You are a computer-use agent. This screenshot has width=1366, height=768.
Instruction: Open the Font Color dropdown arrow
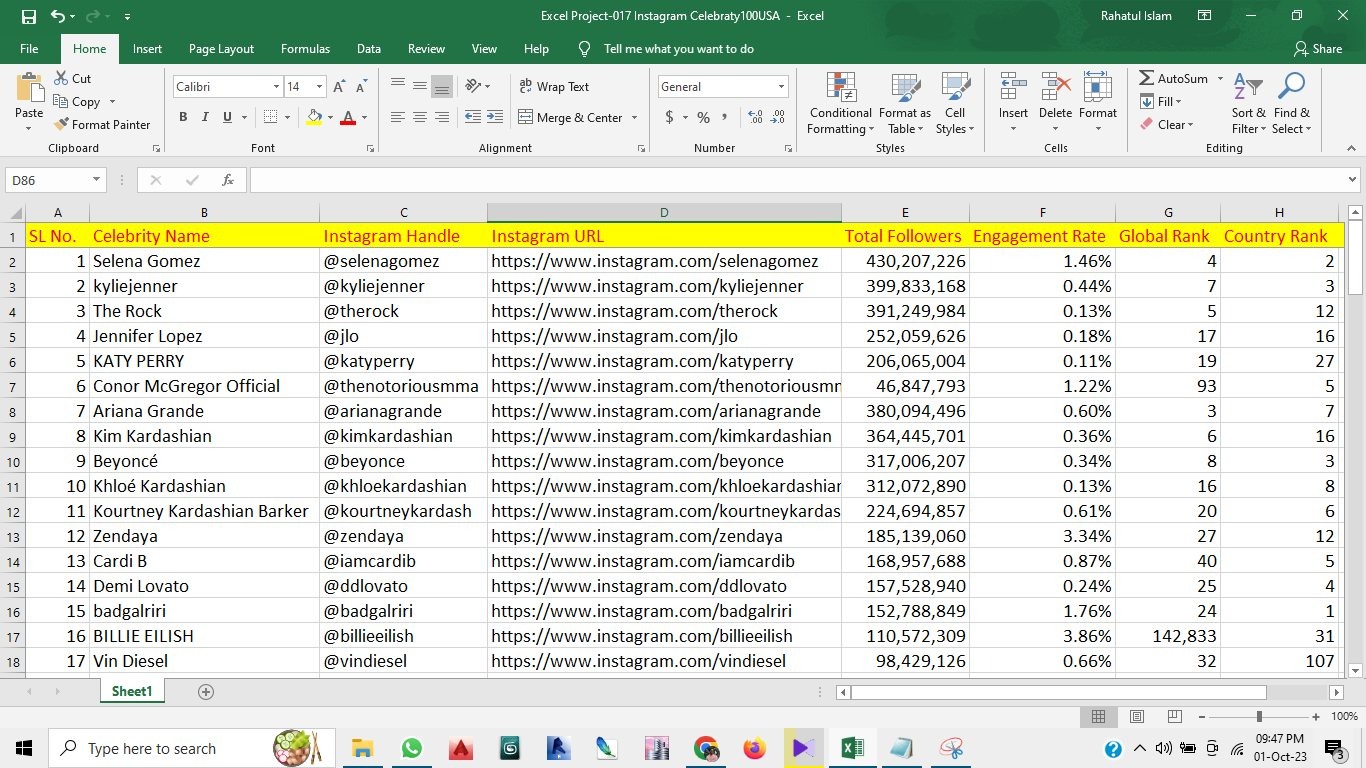(x=365, y=118)
